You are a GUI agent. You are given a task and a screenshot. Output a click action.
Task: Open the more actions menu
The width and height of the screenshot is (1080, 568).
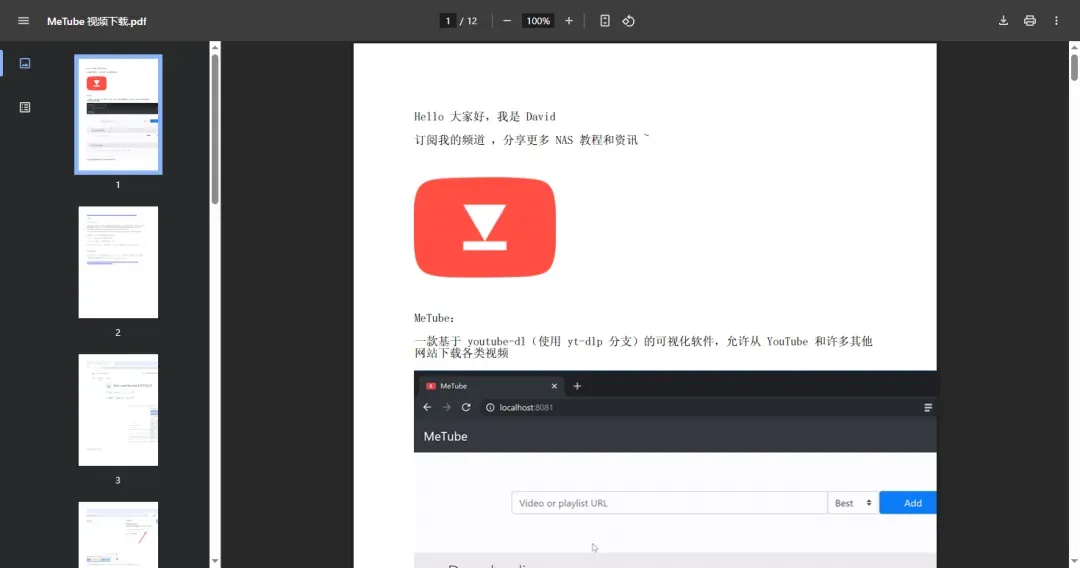pyautogui.click(x=1057, y=21)
